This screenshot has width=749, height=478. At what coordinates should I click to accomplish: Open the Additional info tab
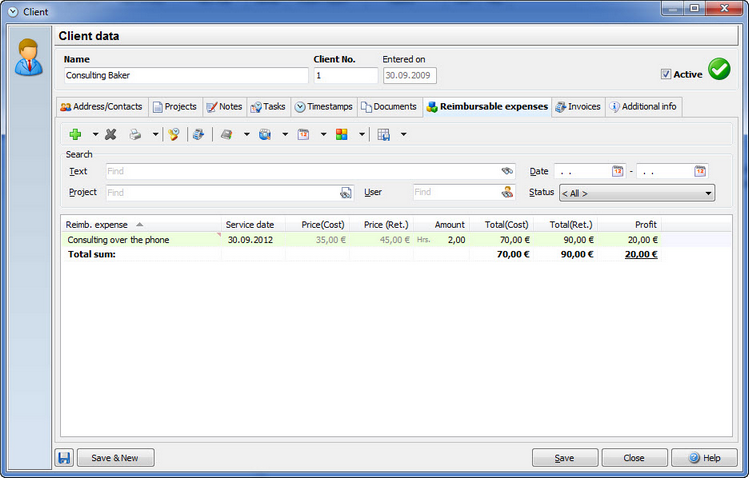click(x=643, y=107)
